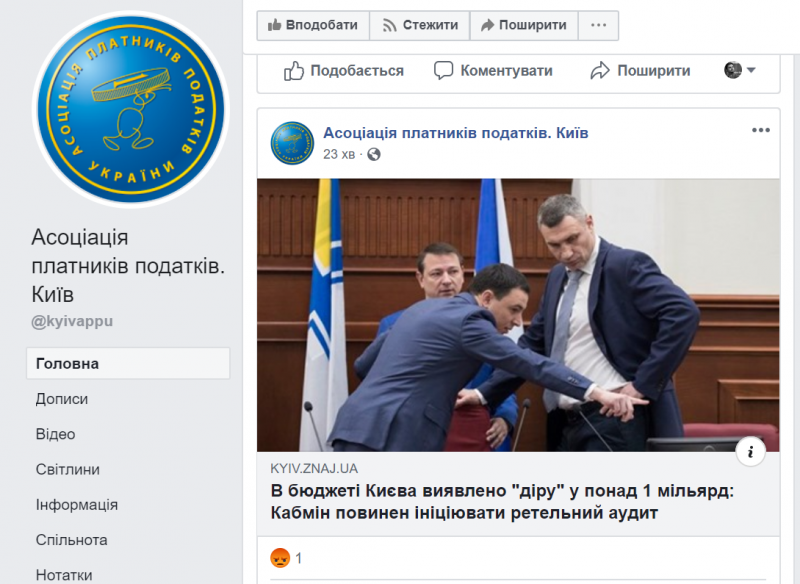The image size is (800, 584).
Task: Open Світлини in the sidebar
Action: pos(68,469)
